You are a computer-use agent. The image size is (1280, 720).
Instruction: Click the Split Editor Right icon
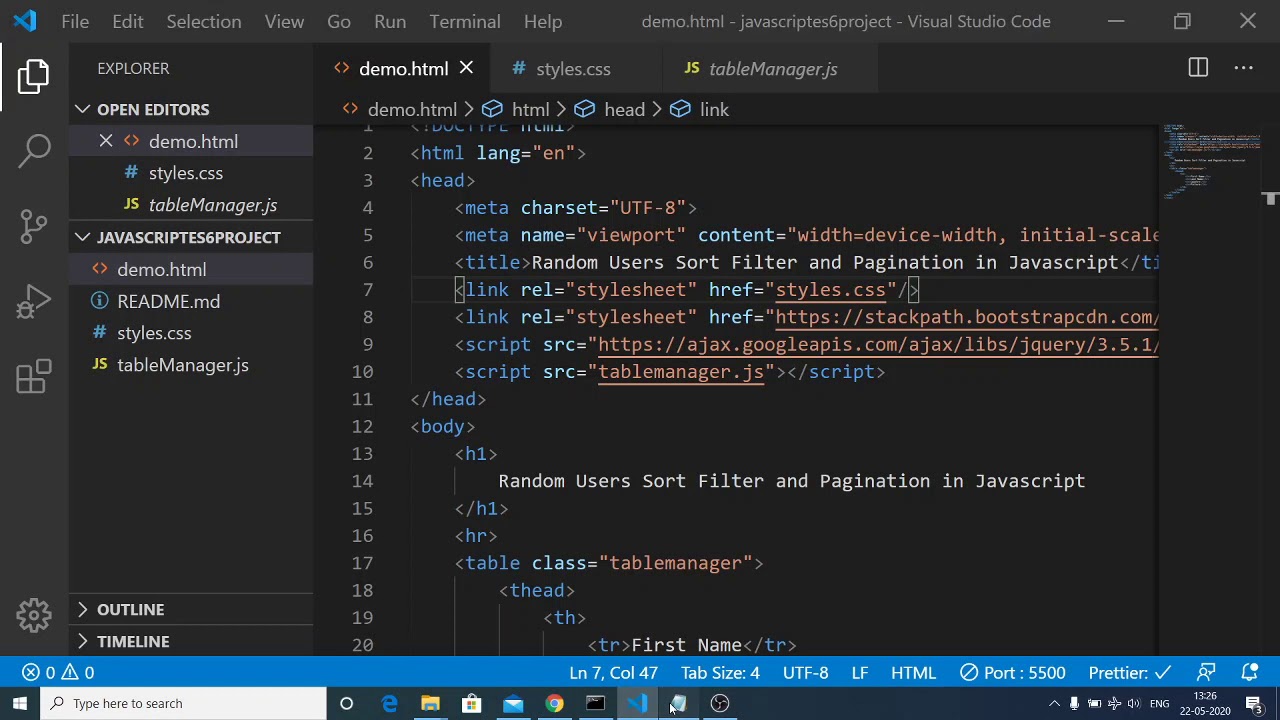[x=1198, y=68]
